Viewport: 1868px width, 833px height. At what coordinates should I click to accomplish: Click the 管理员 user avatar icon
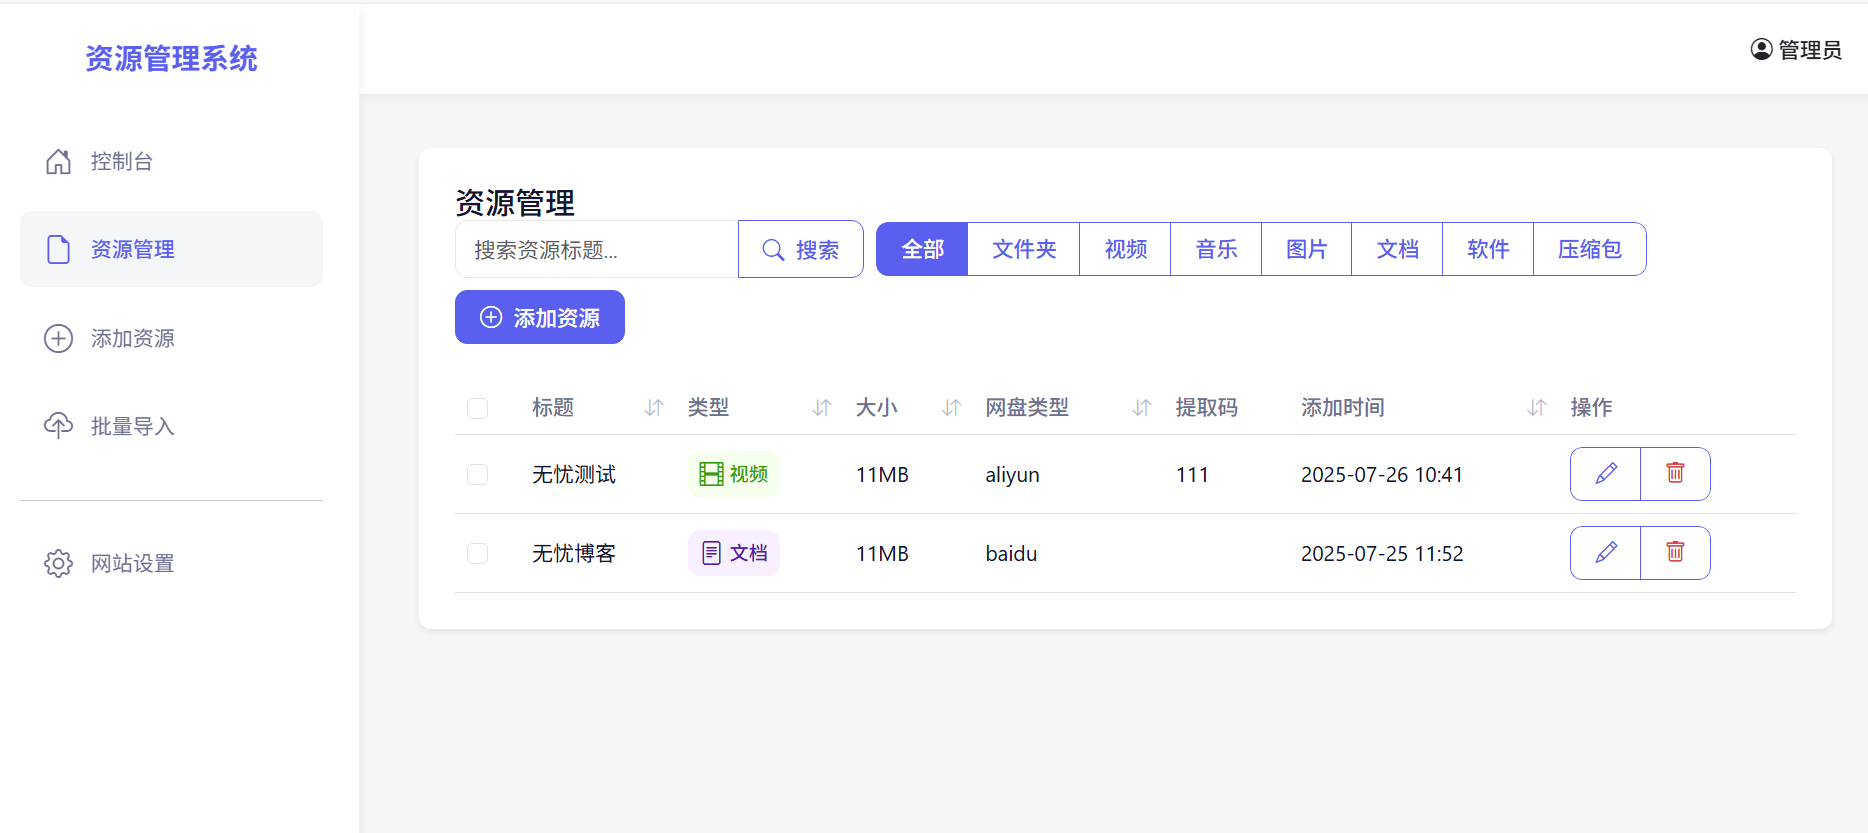tap(1761, 50)
